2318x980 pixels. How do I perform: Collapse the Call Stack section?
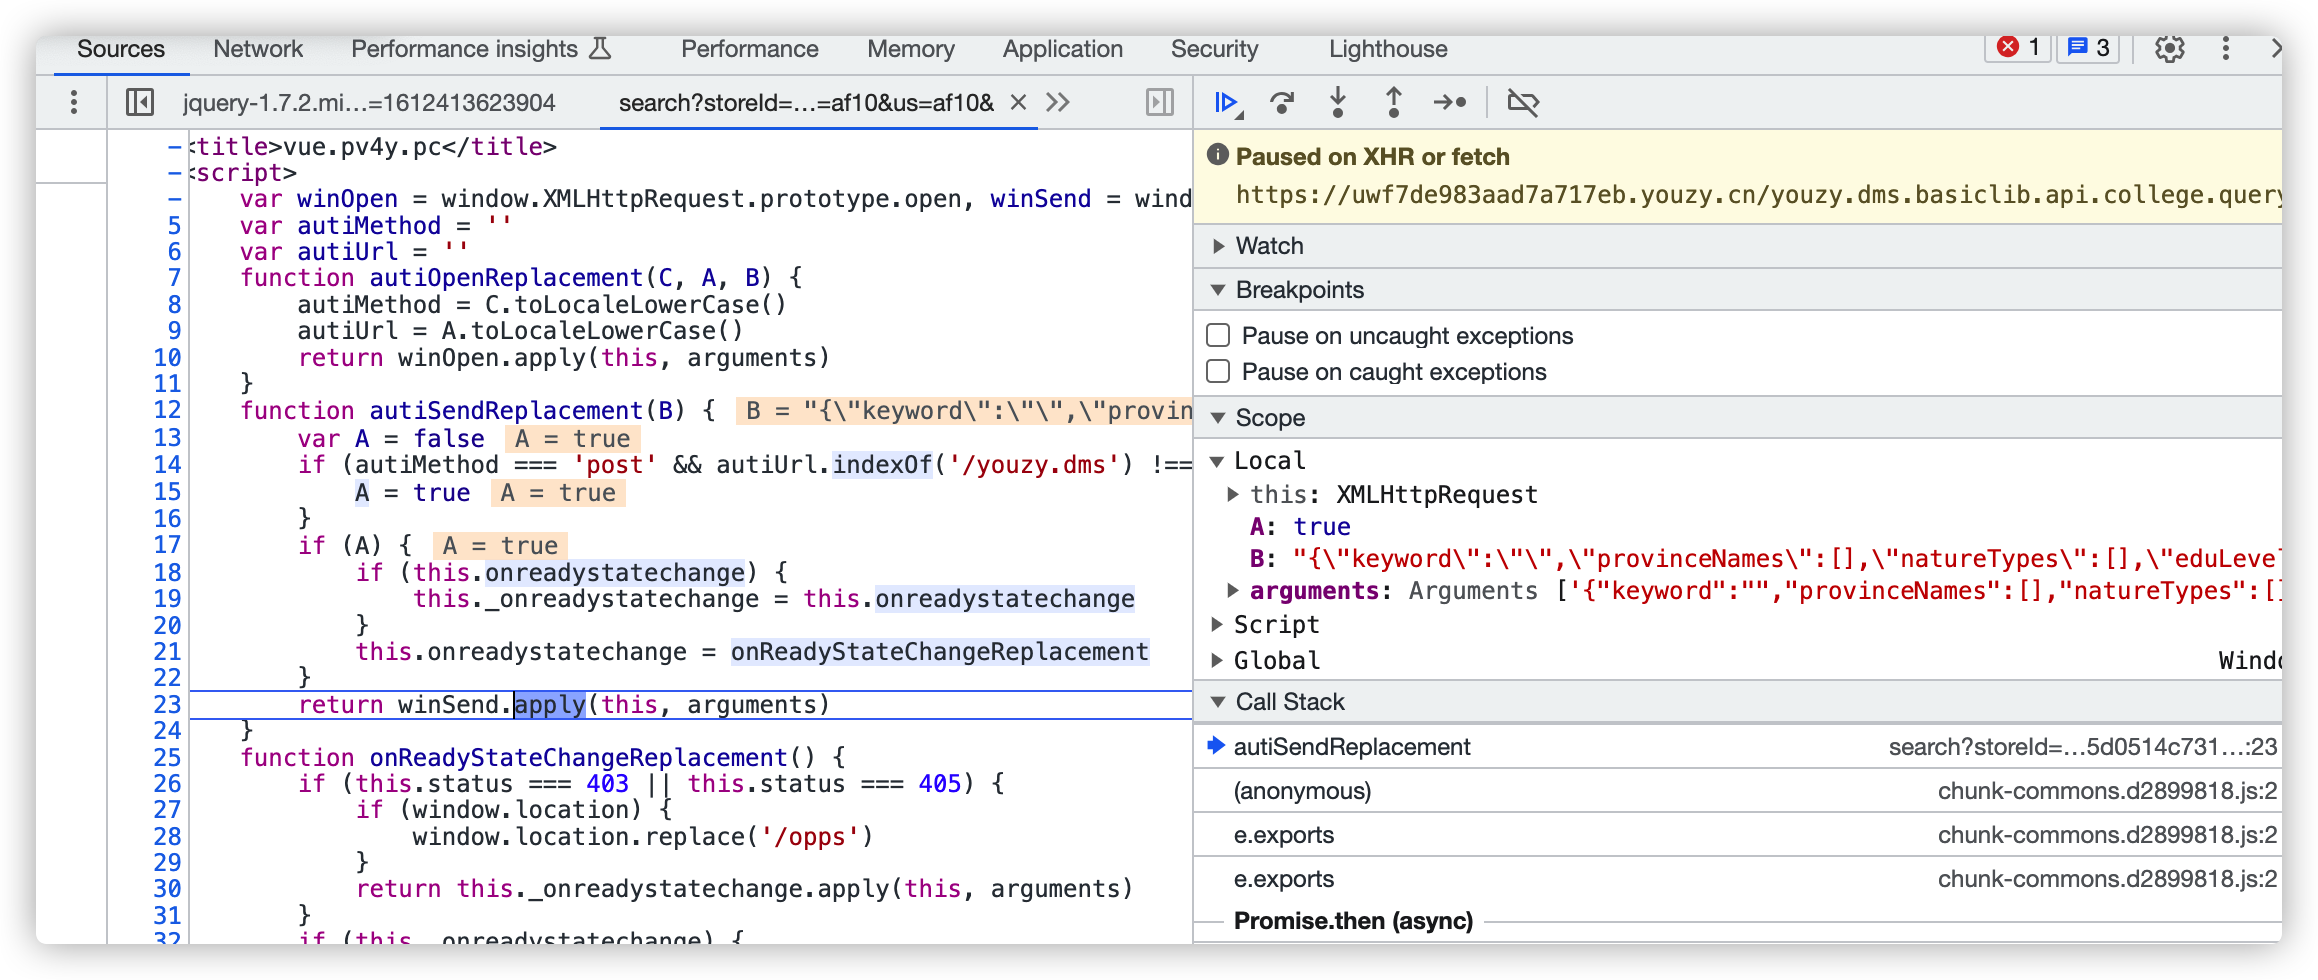1218,702
